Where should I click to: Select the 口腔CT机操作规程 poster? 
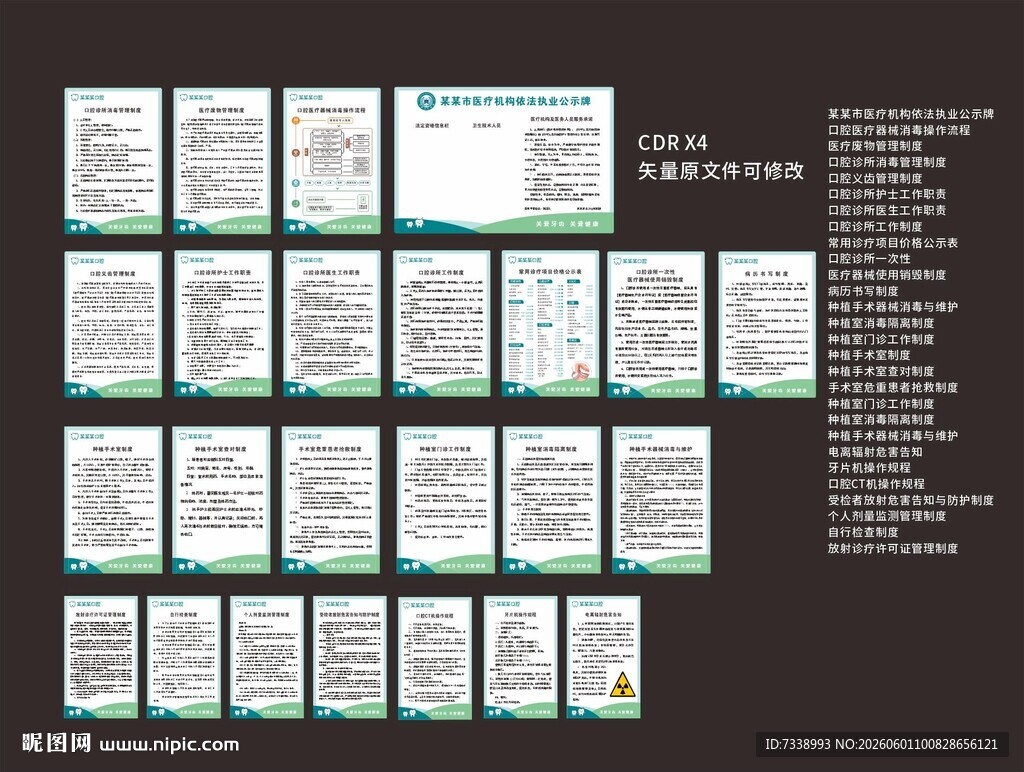[x=435, y=658]
